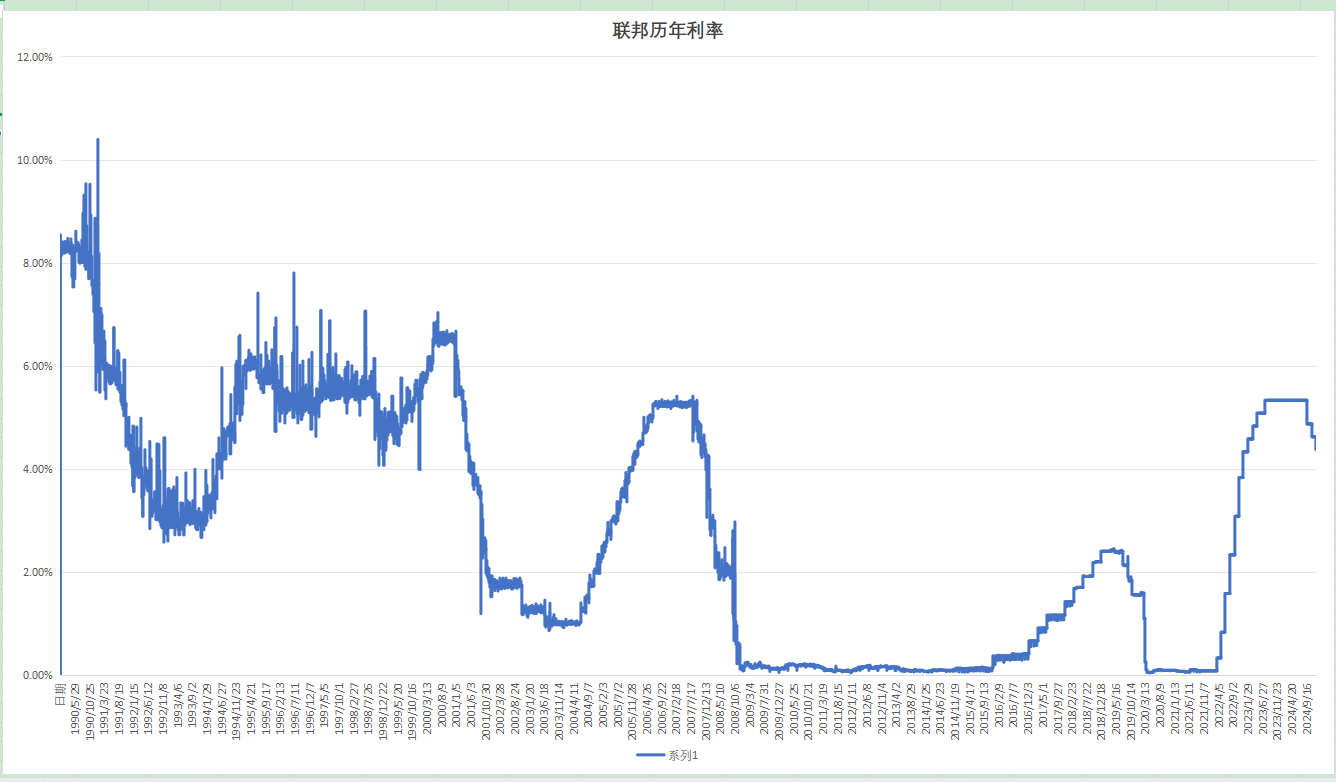Select the 2015/9/13 date axis label
This screenshot has width=1336, height=782.
pyautogui.click(x=984, y=709)
